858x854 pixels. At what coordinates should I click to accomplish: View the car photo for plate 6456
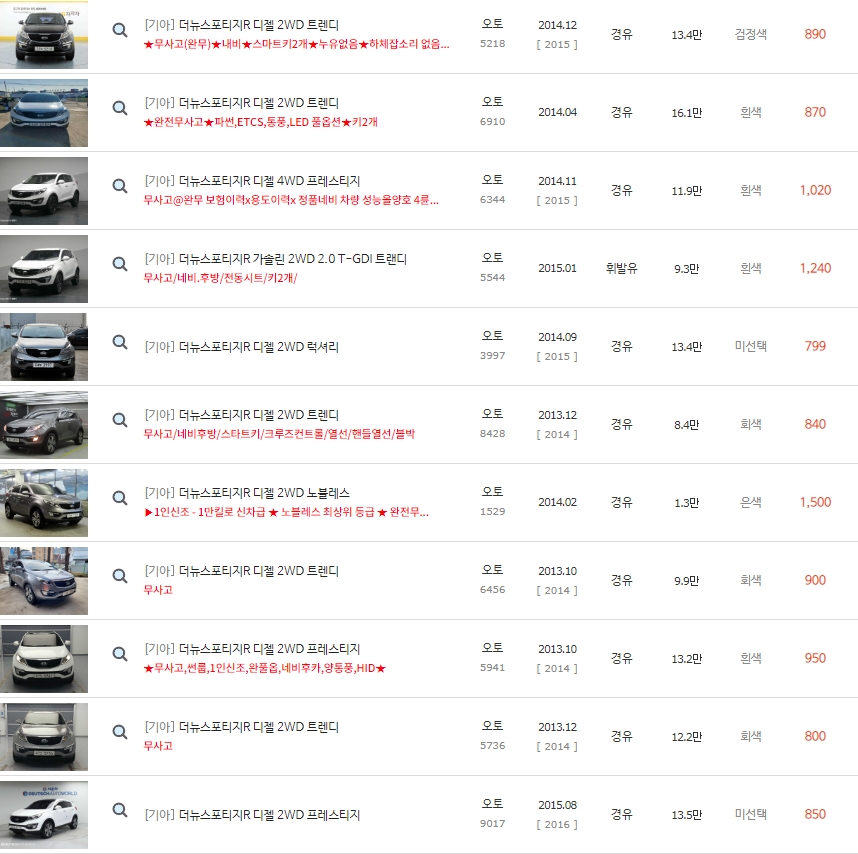click(x=44, y=580)
